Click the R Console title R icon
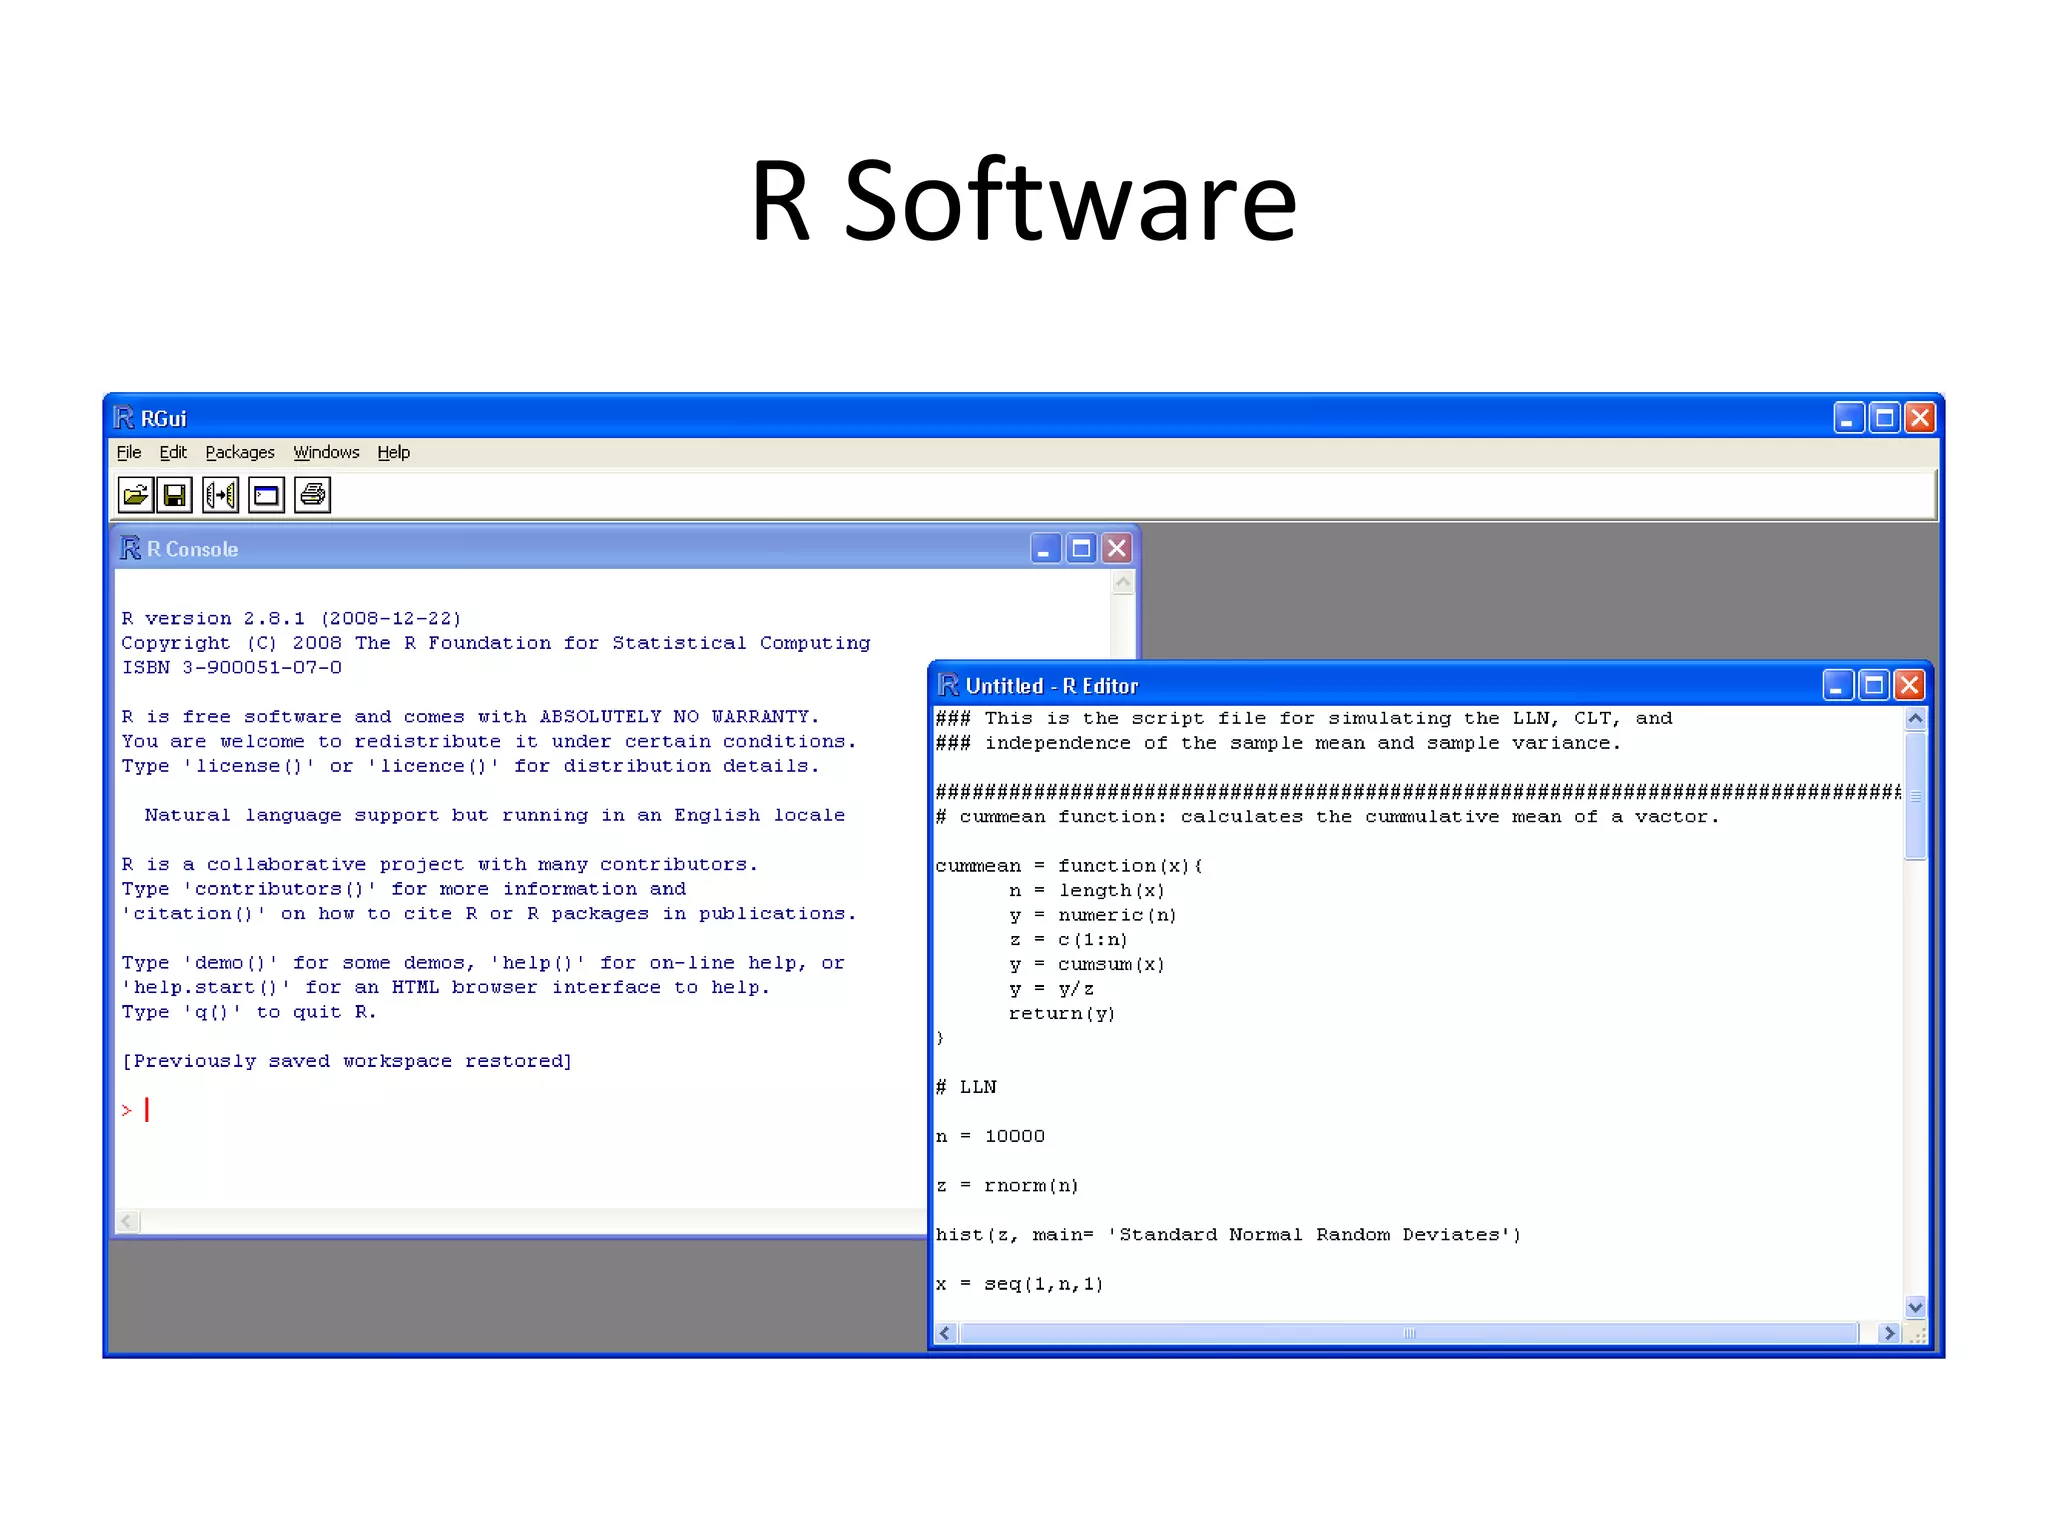Screen dimensions: 2048x1536 [130, 548]
